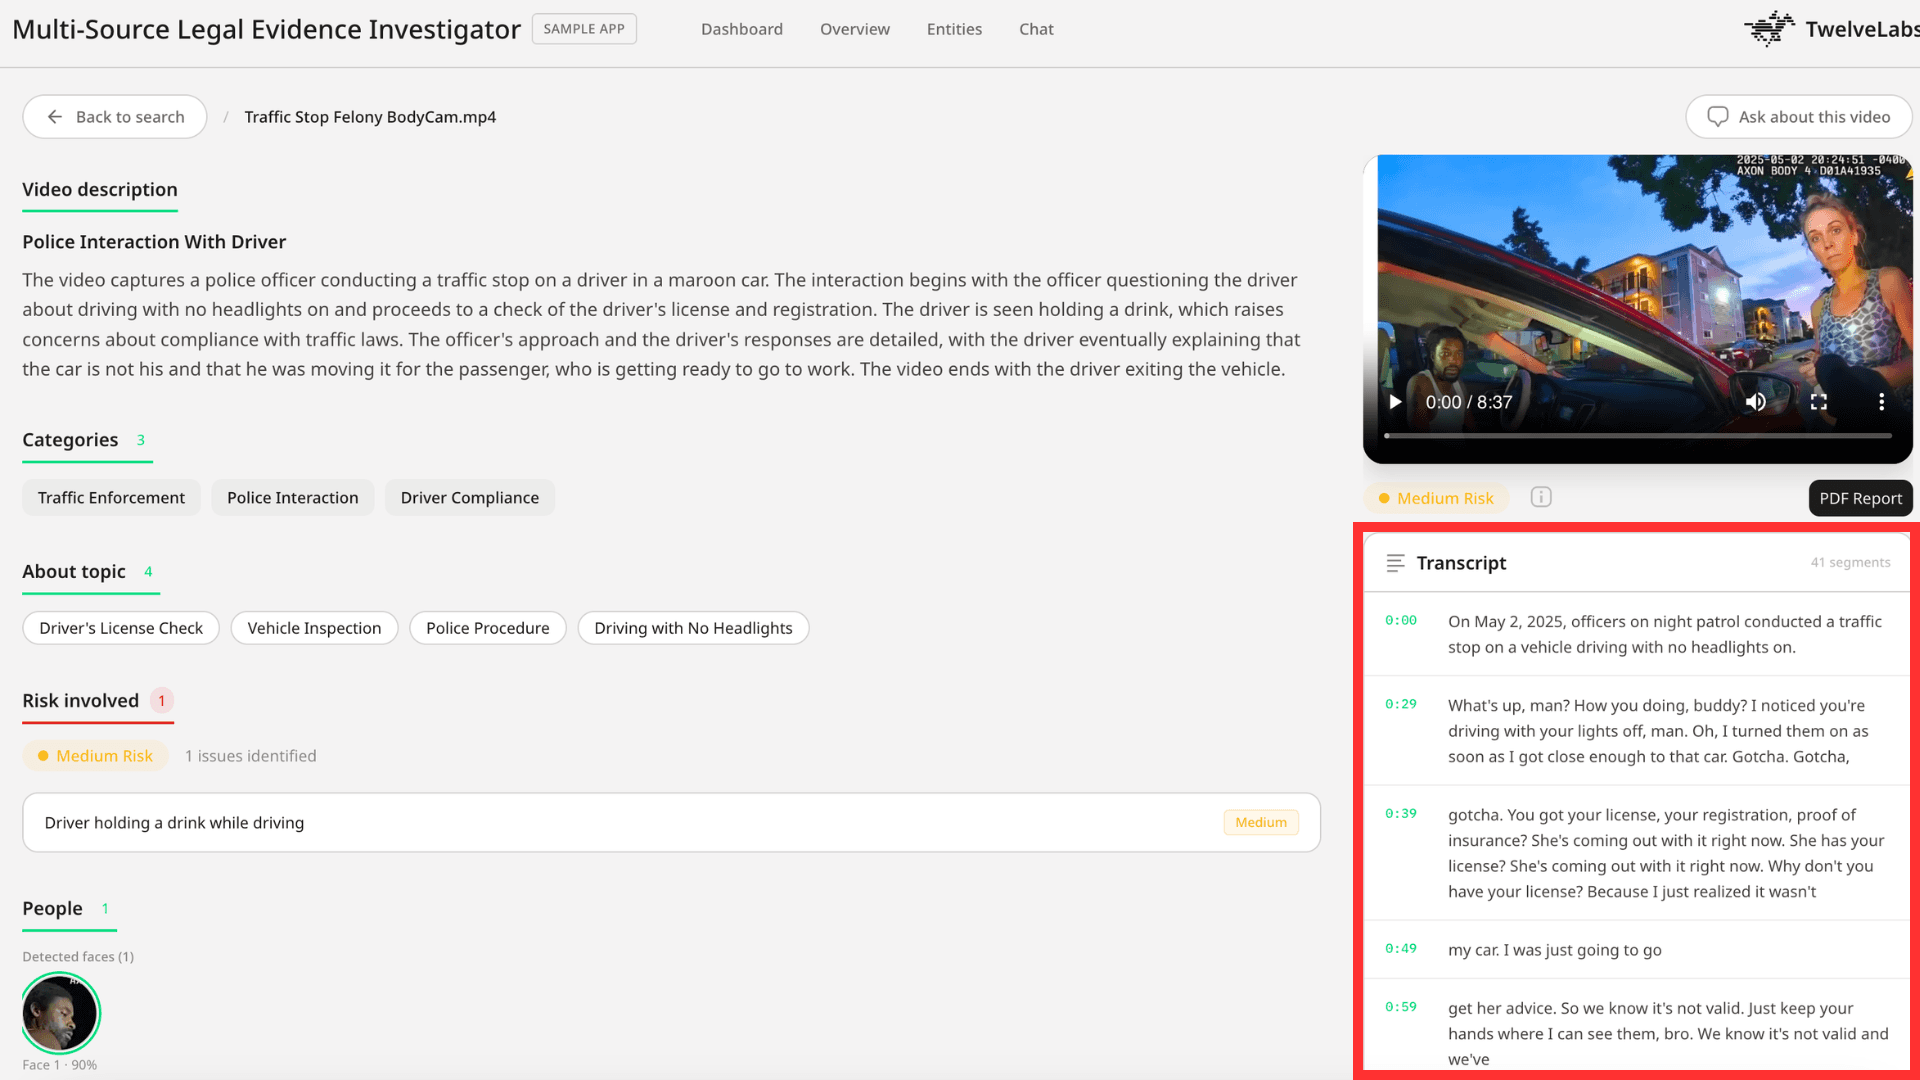Select the Driving with No Headlights topic
The width and height of the screenshot is (1920, 1080).
pos(693,628)
